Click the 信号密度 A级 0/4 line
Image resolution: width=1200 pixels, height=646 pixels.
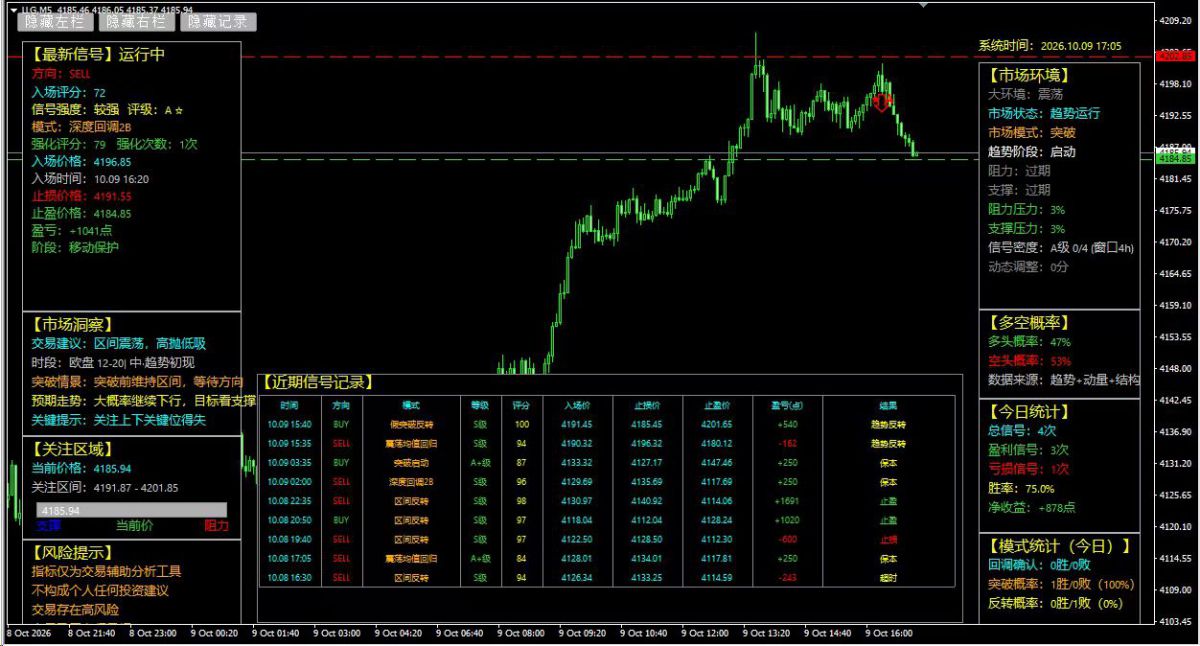[1061, 248]
